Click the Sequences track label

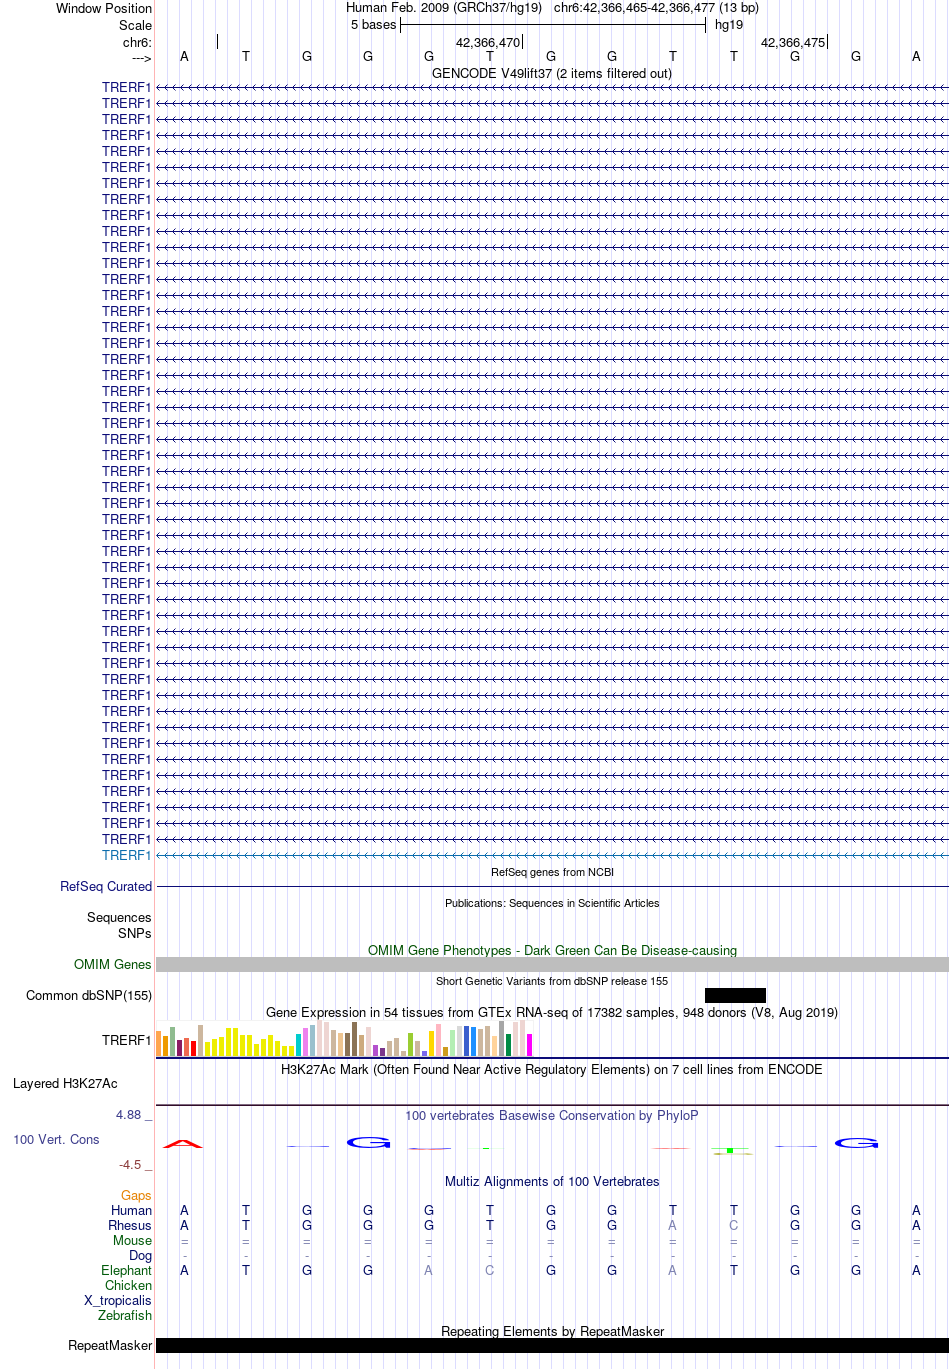point(119,917)
